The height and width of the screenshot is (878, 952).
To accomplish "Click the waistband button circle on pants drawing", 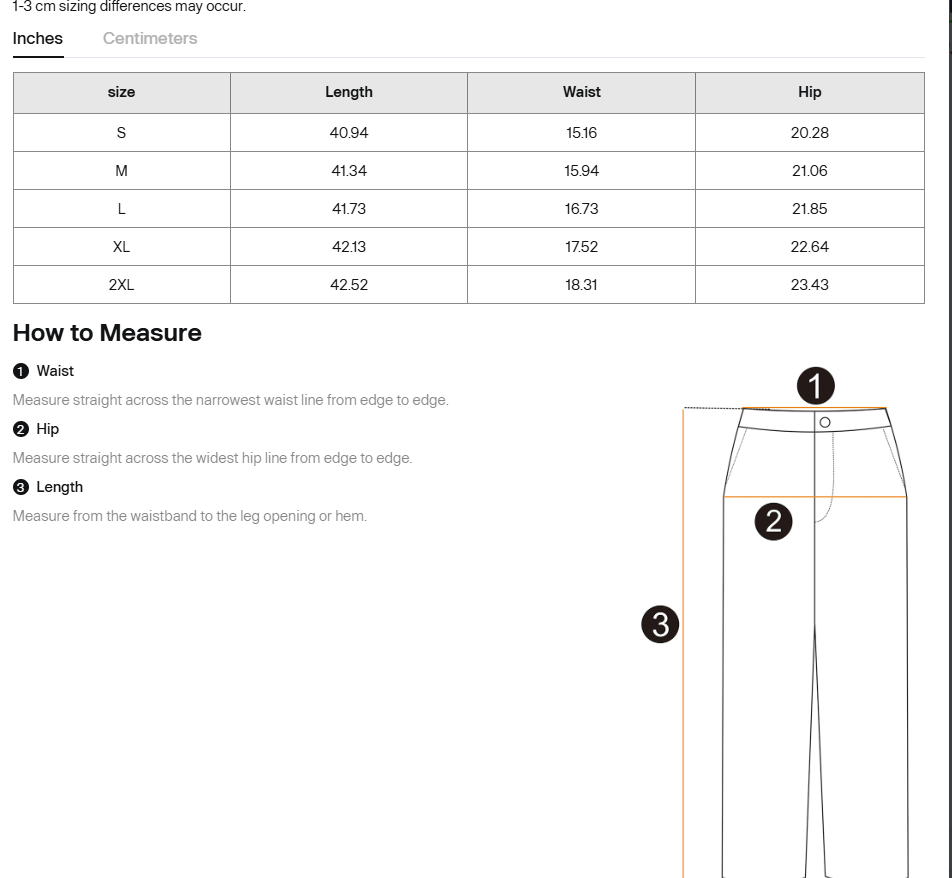I will [x=825, y=423].
